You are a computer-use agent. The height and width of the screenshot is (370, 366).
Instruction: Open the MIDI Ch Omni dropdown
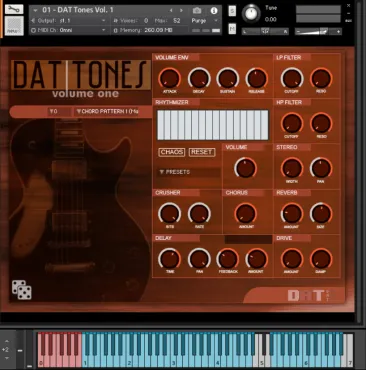click(x=68, y=30)
